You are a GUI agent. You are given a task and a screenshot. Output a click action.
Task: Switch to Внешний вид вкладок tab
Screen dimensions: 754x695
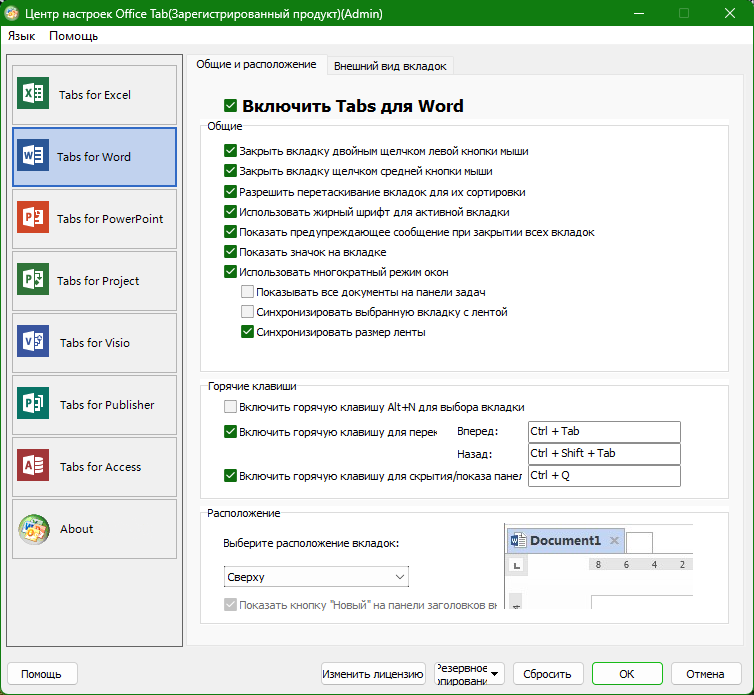point(390,66)
